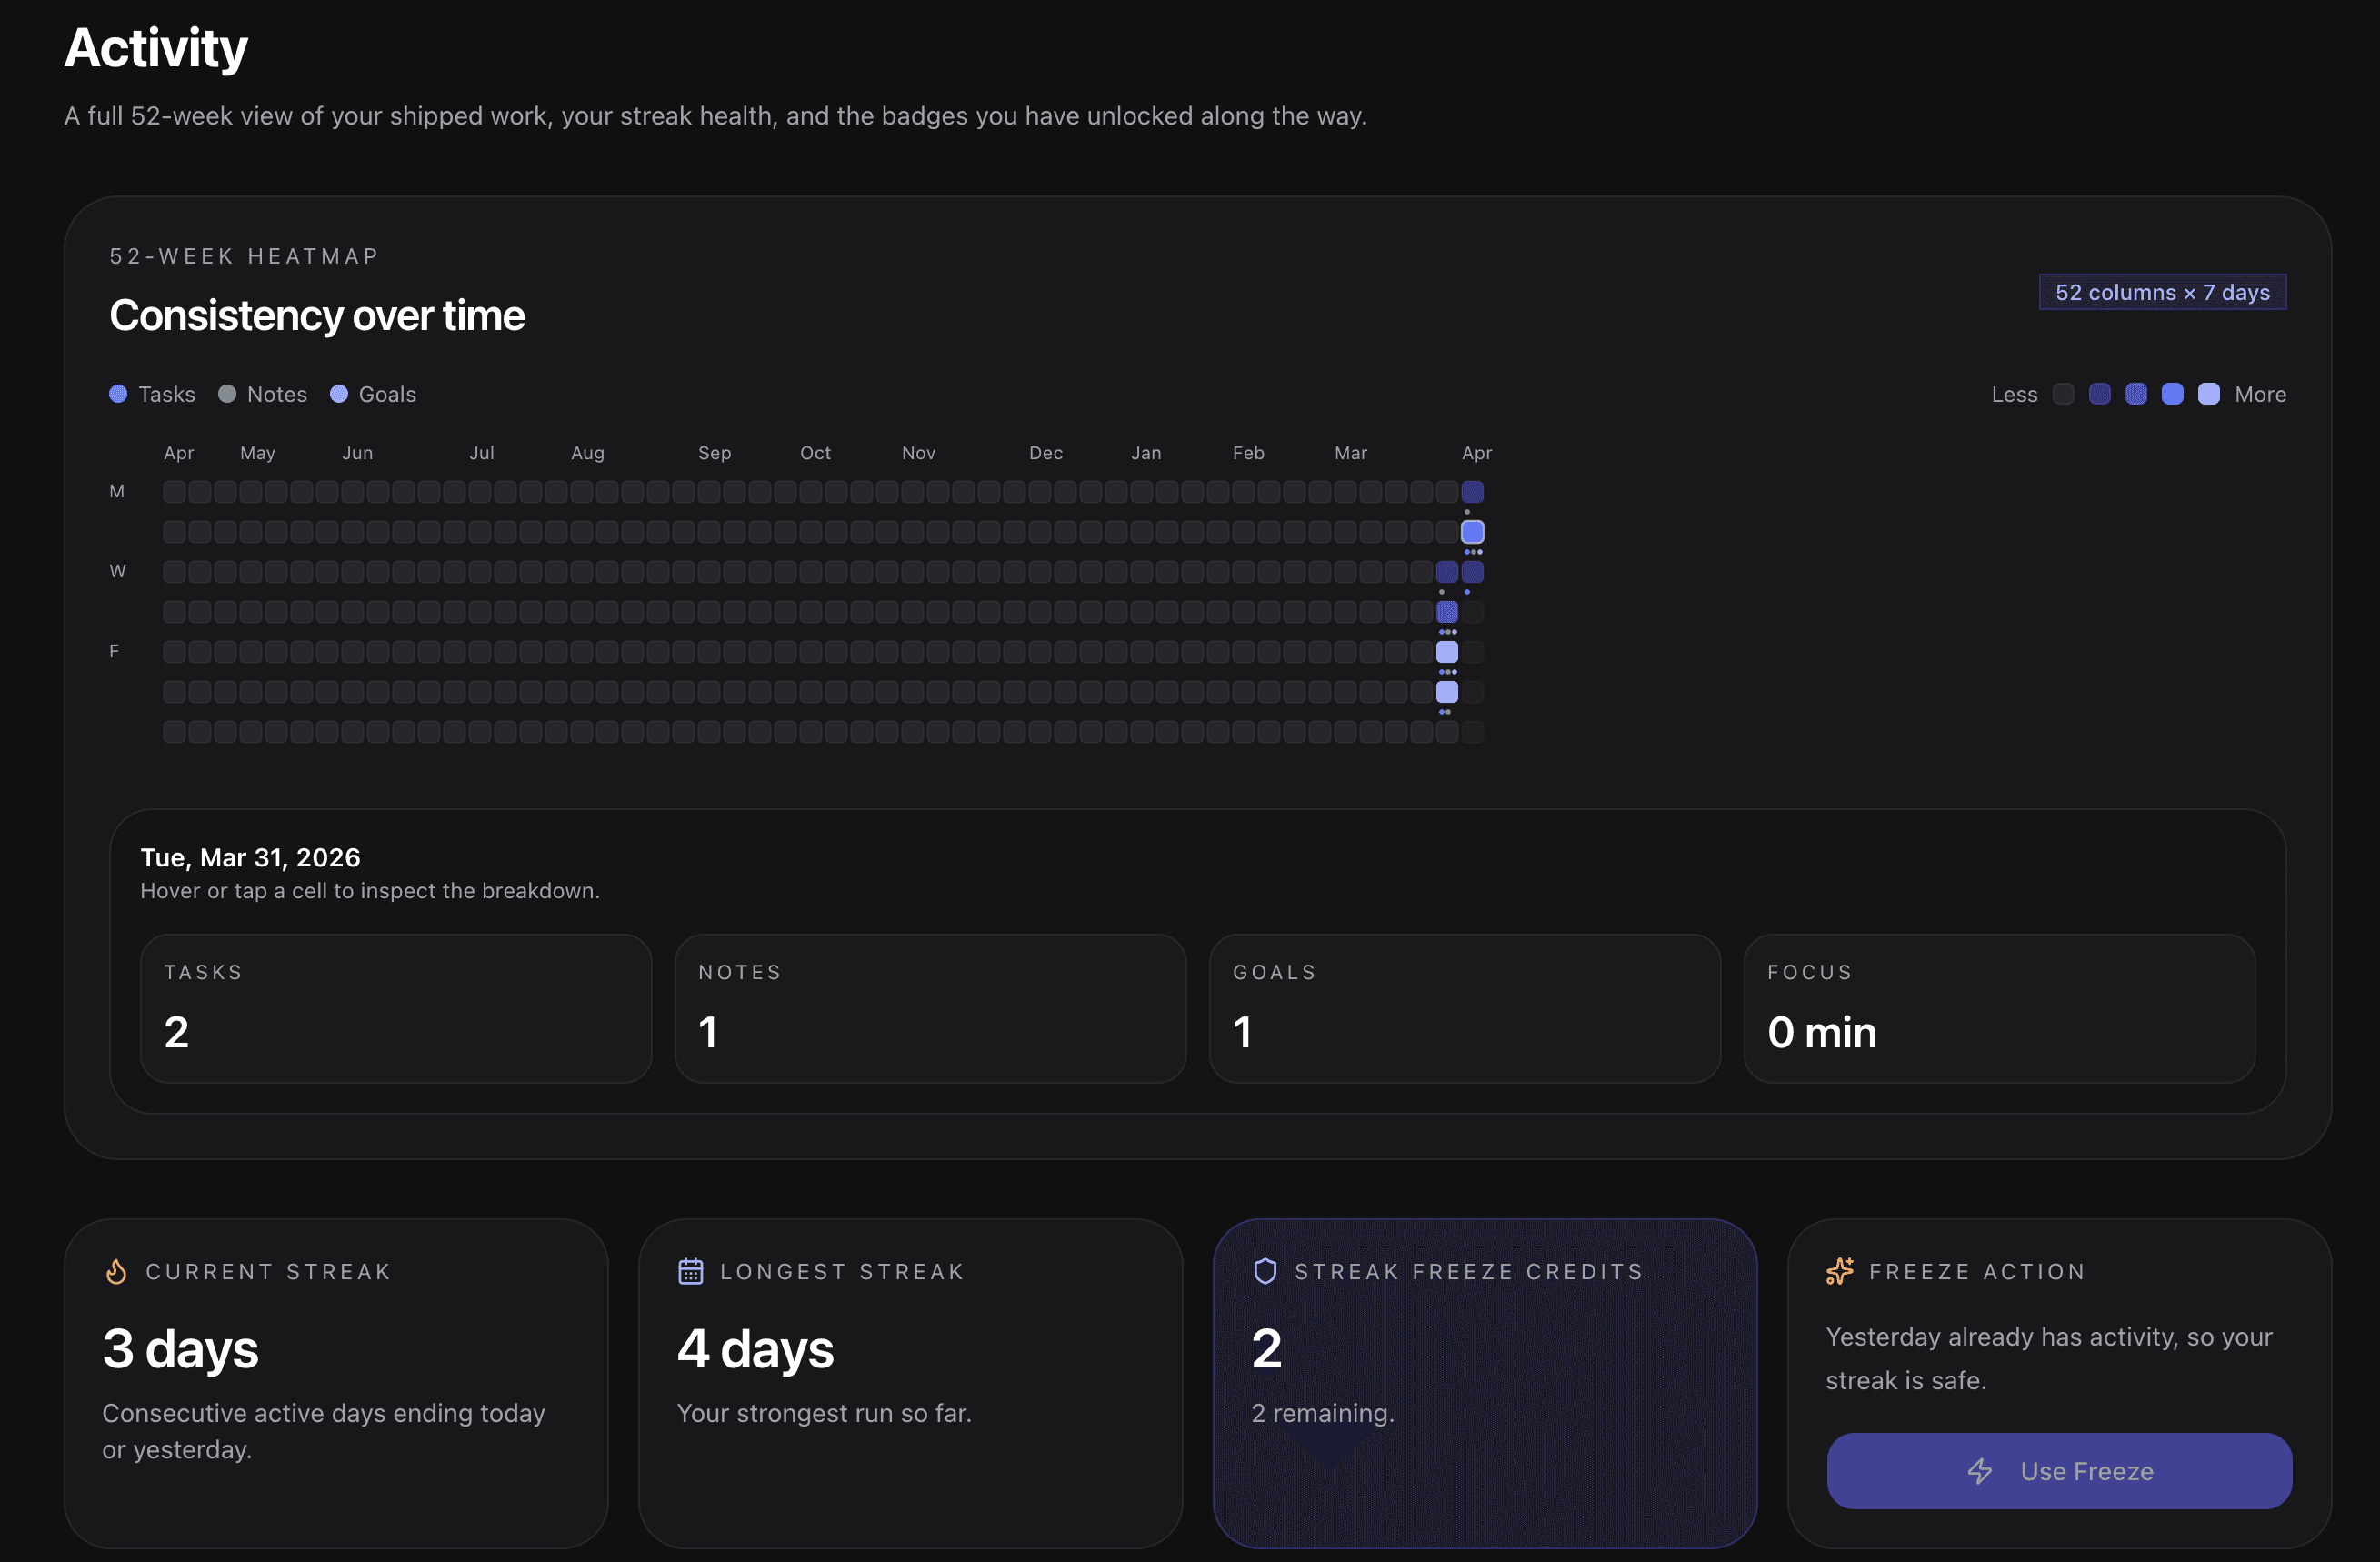Click the calendar icon beside Longest Streak
The image size is (2380, 1562).
pyautogui.click(x=690, y=1271)
